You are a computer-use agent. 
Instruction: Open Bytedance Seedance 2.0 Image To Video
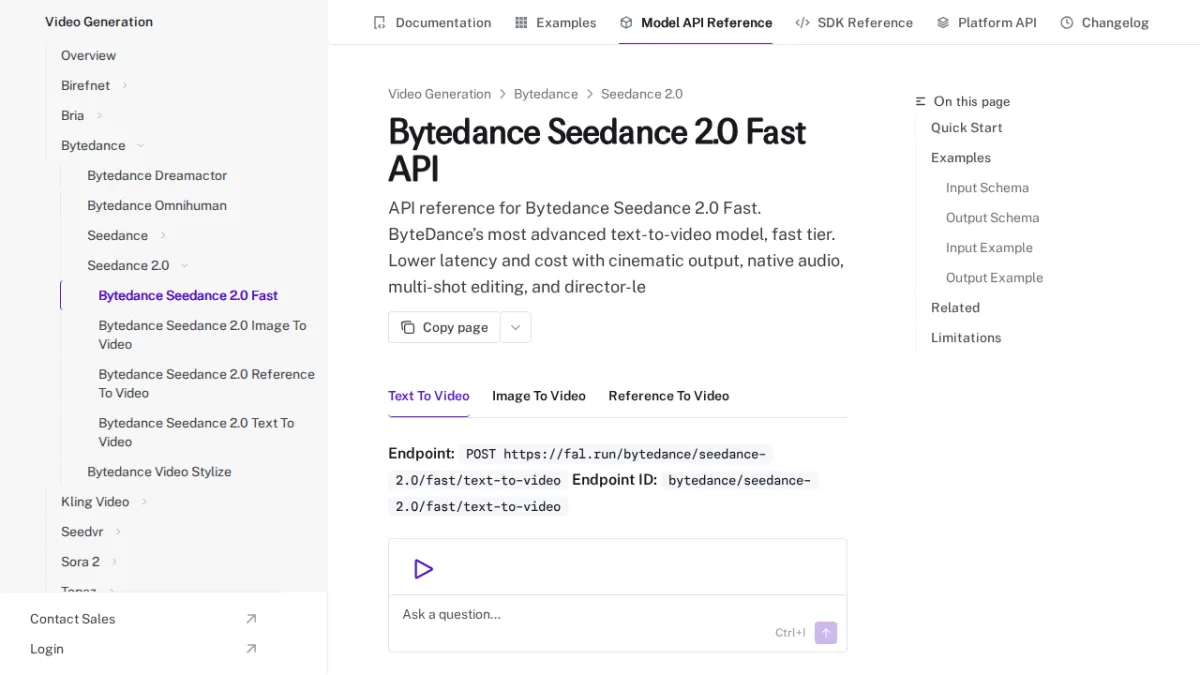click(202, 334)
